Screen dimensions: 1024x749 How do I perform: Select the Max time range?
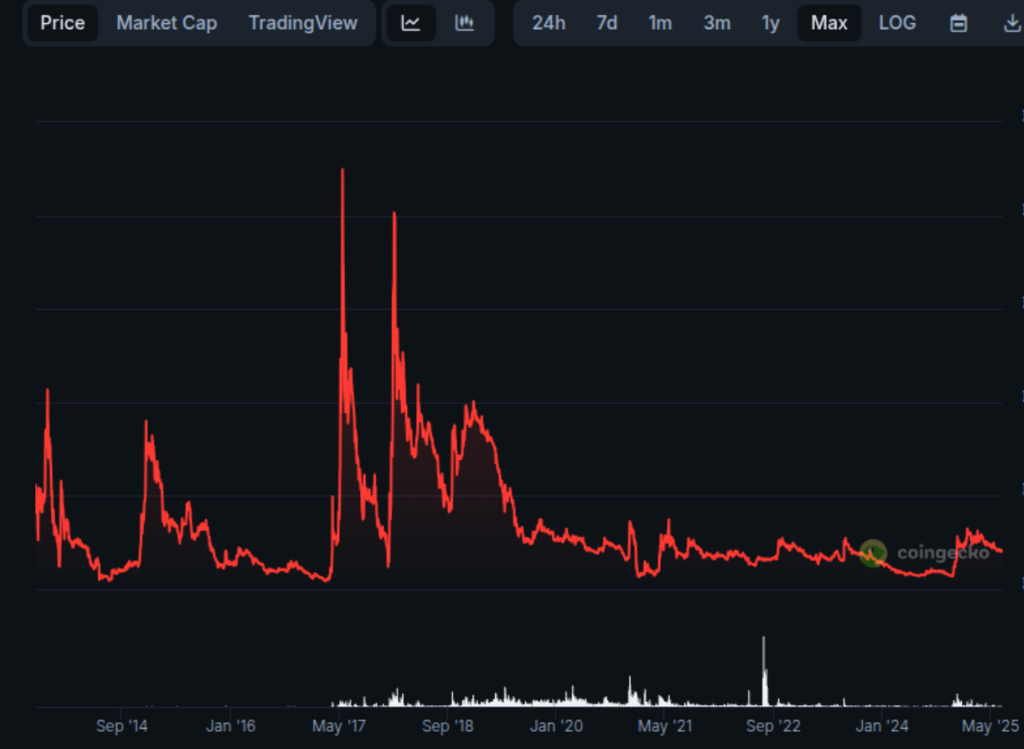(x=829, y=22)
